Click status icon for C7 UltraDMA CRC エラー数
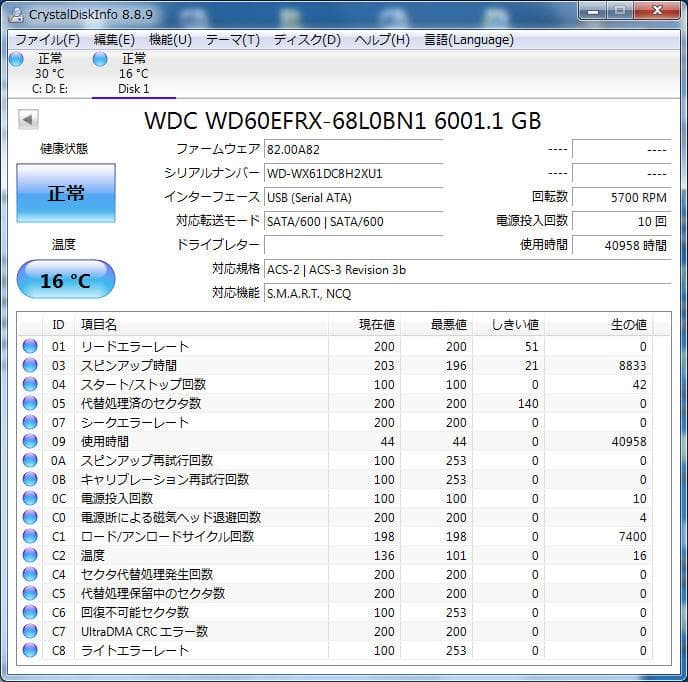688x682 pixels. click(x=30, y=631)
